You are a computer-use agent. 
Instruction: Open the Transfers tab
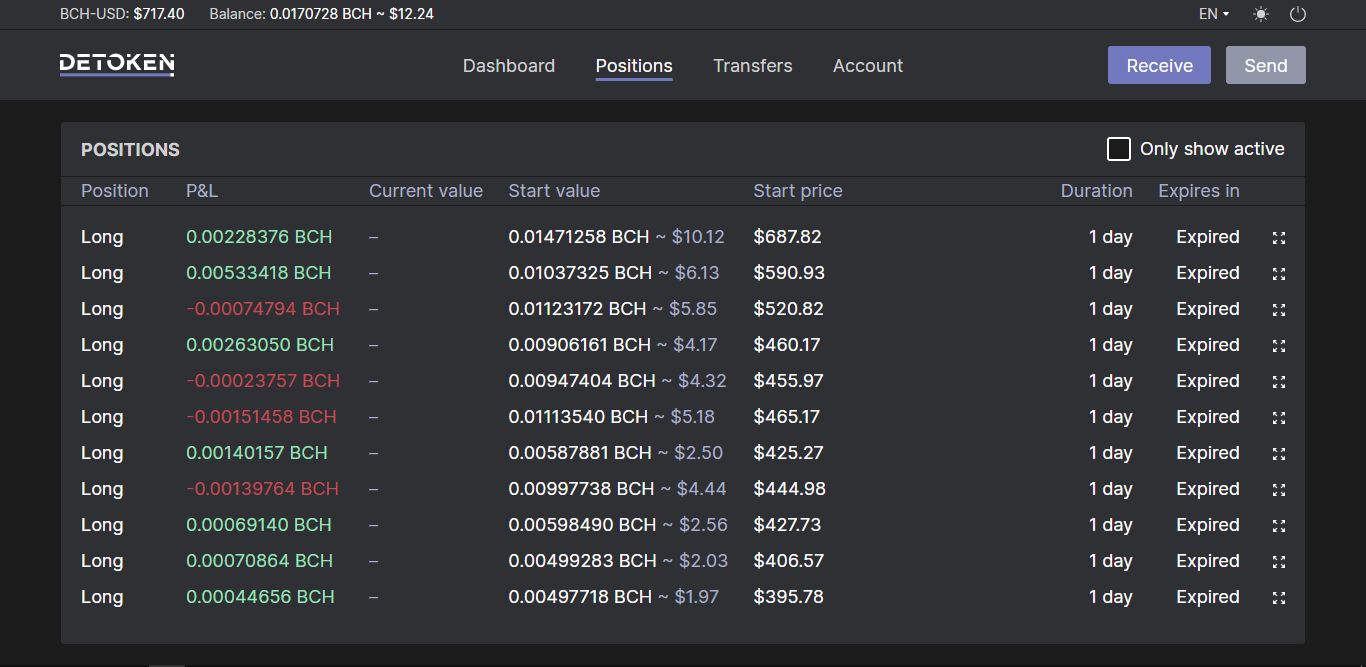[x=753, y=66]
